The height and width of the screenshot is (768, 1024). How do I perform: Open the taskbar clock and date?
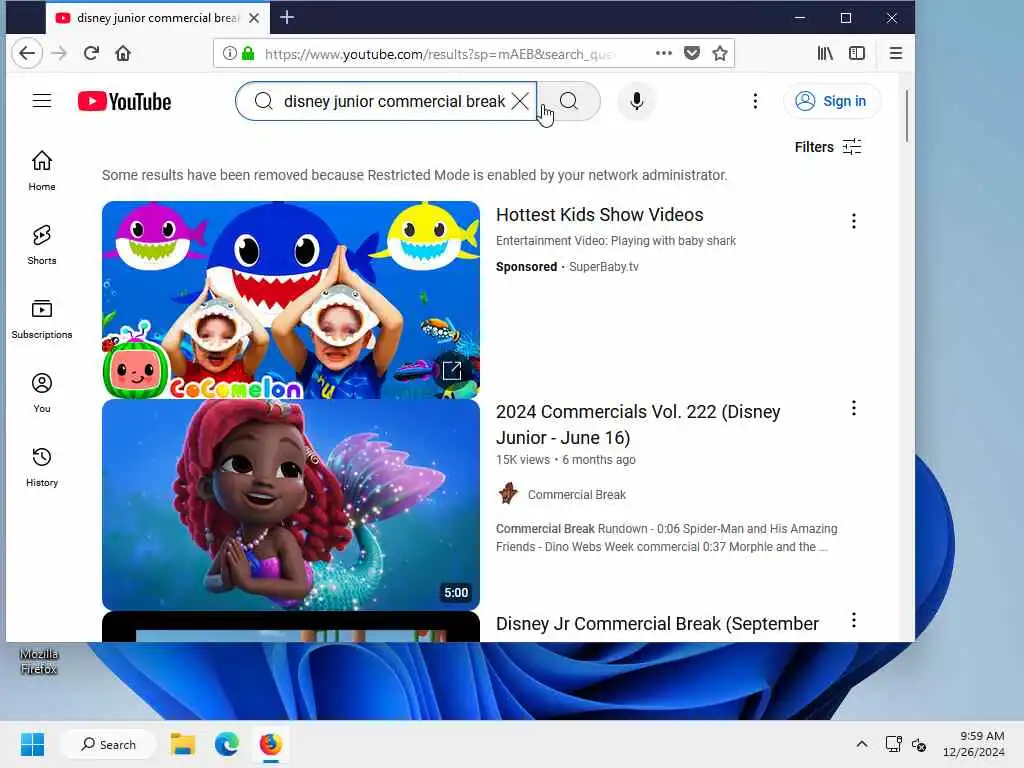[974, 744]
